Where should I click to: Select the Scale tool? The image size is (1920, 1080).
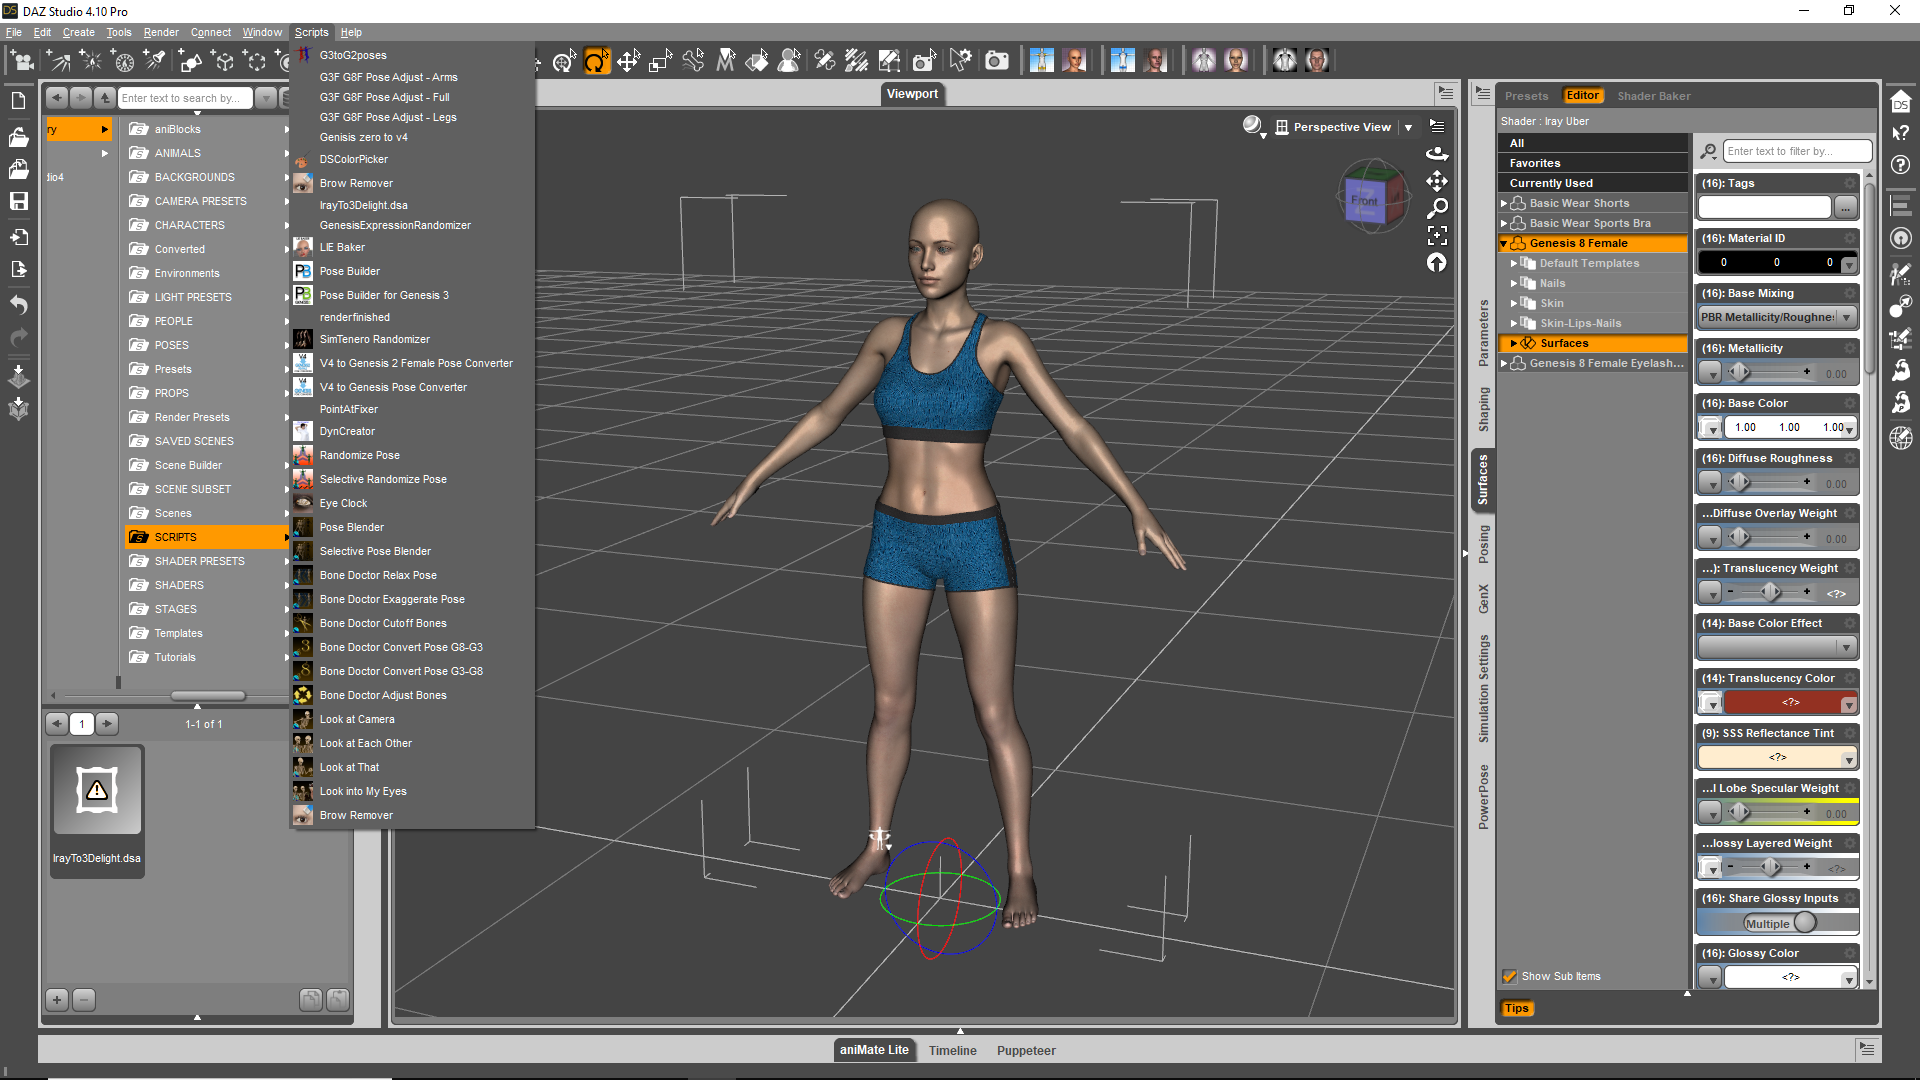click(660, 62)
